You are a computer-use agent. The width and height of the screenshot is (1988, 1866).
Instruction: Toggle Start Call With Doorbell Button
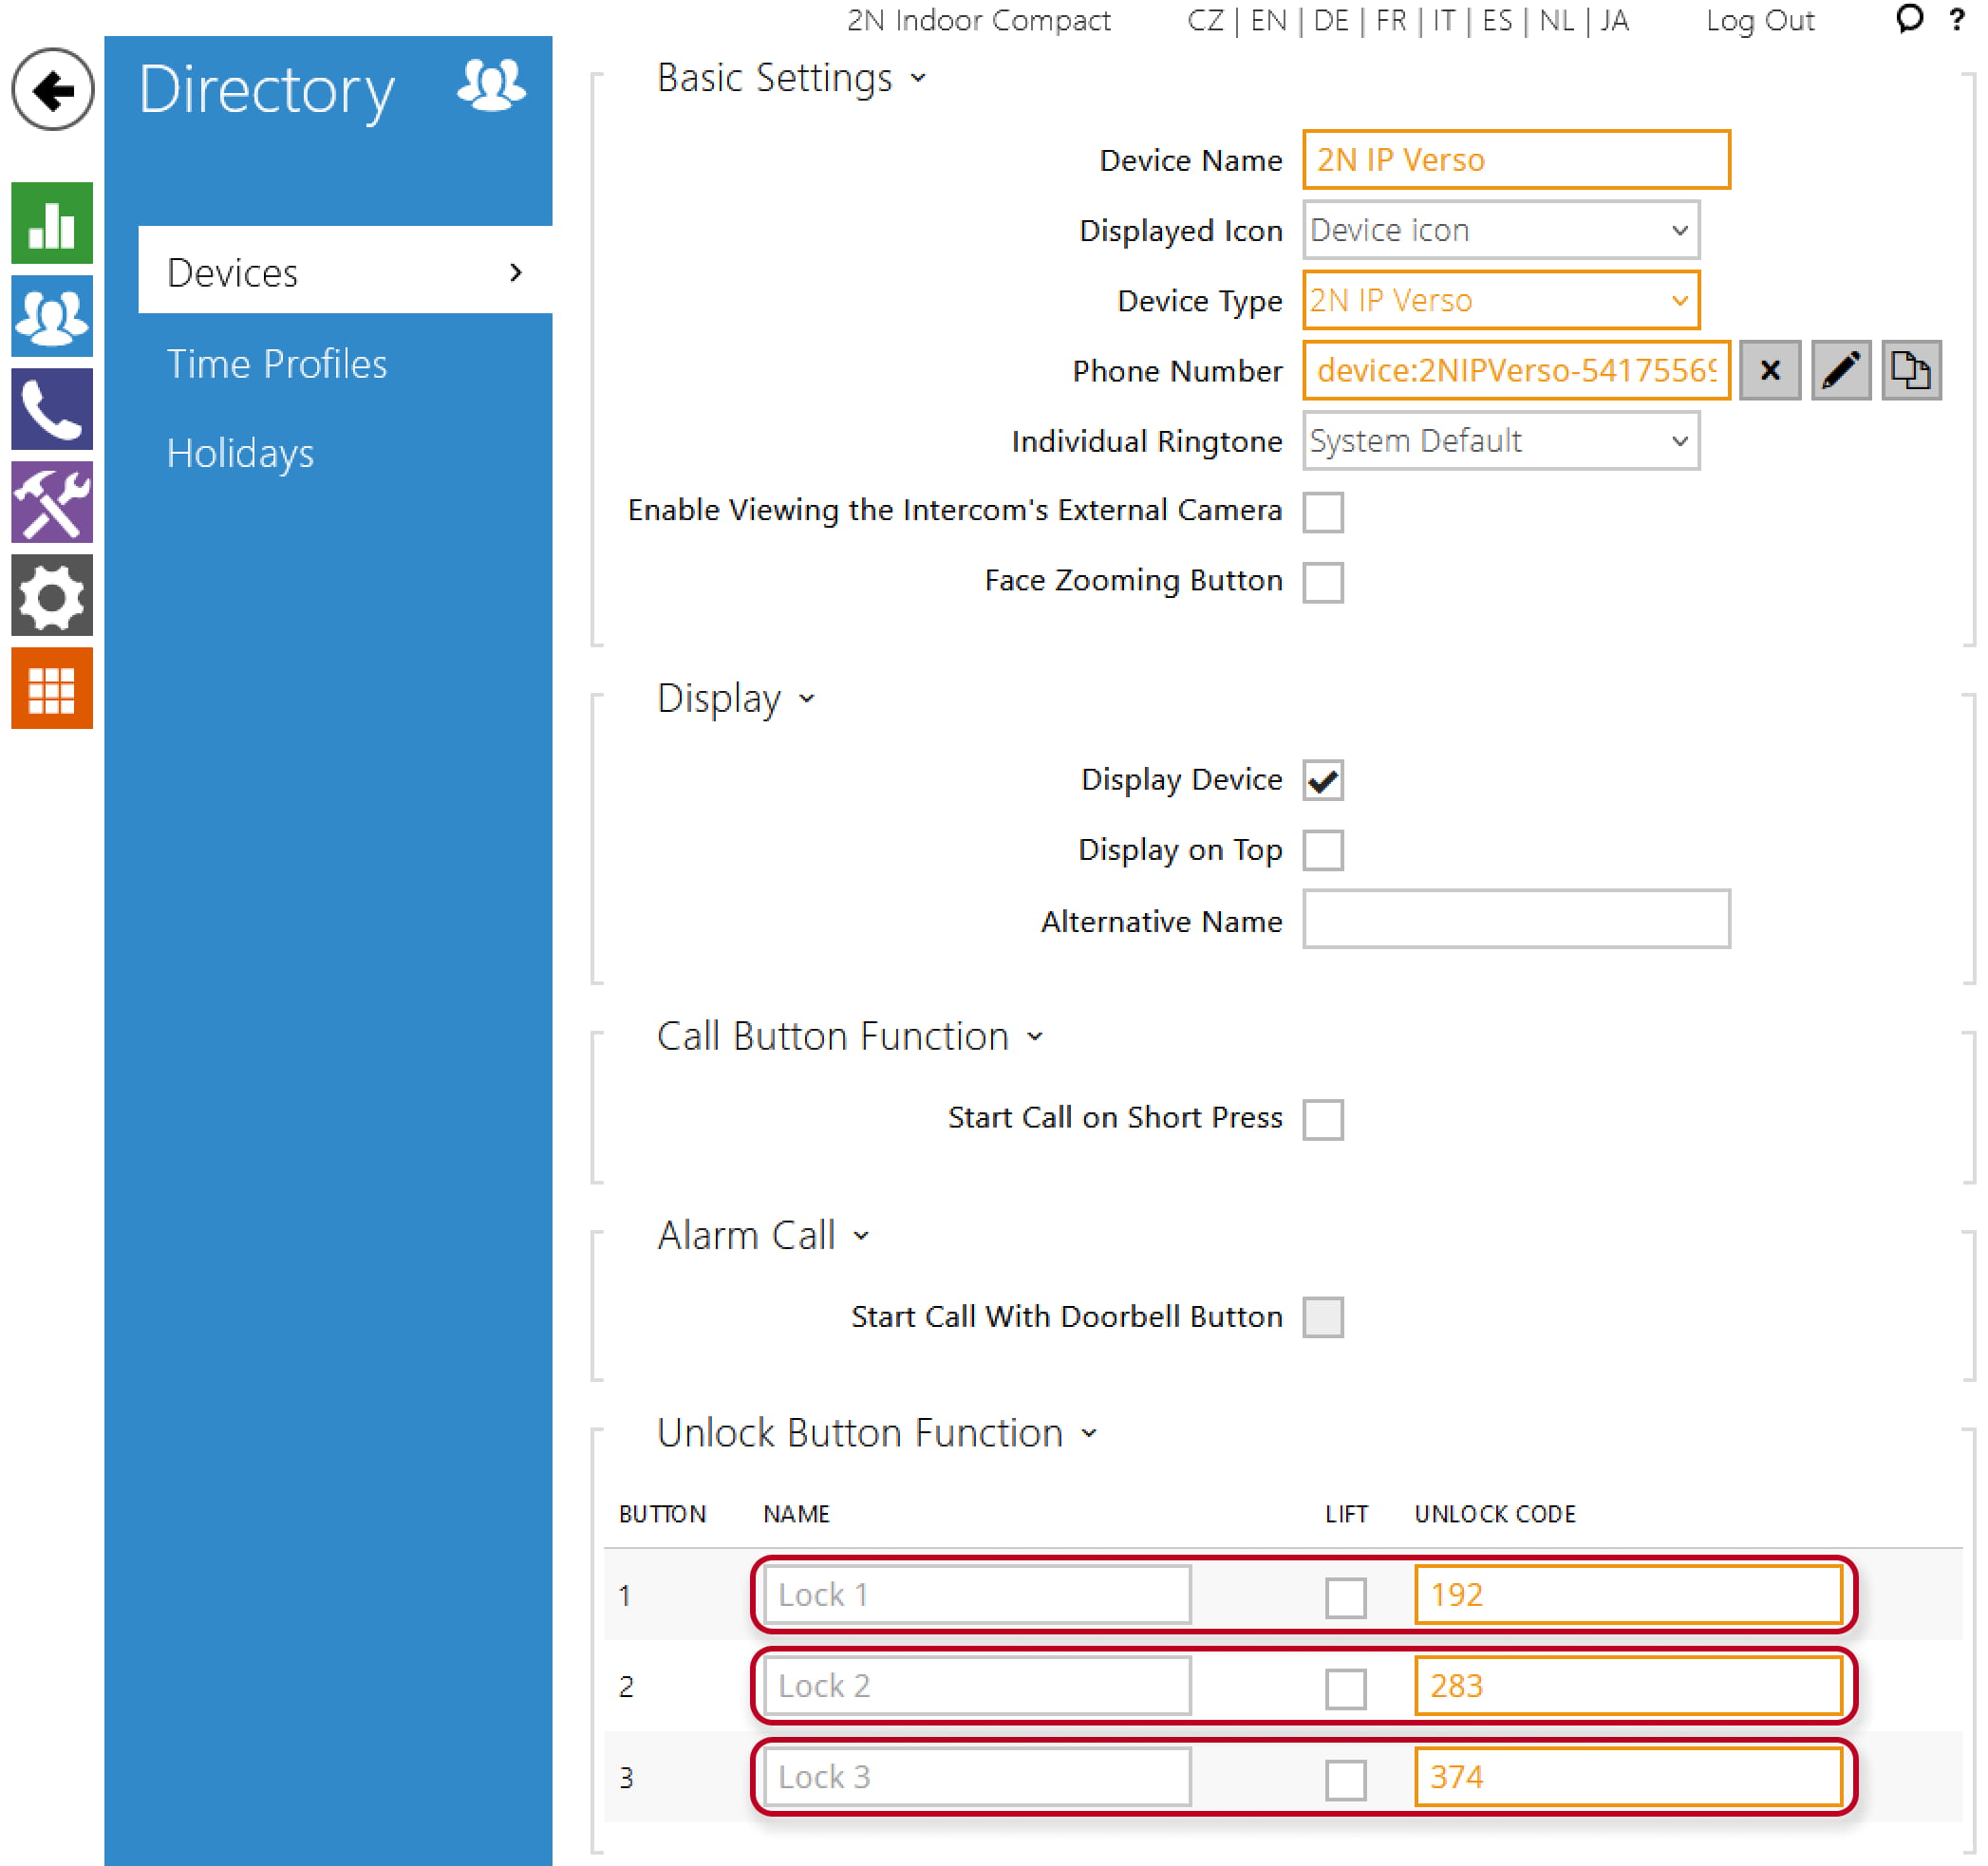[1324, 1318]
